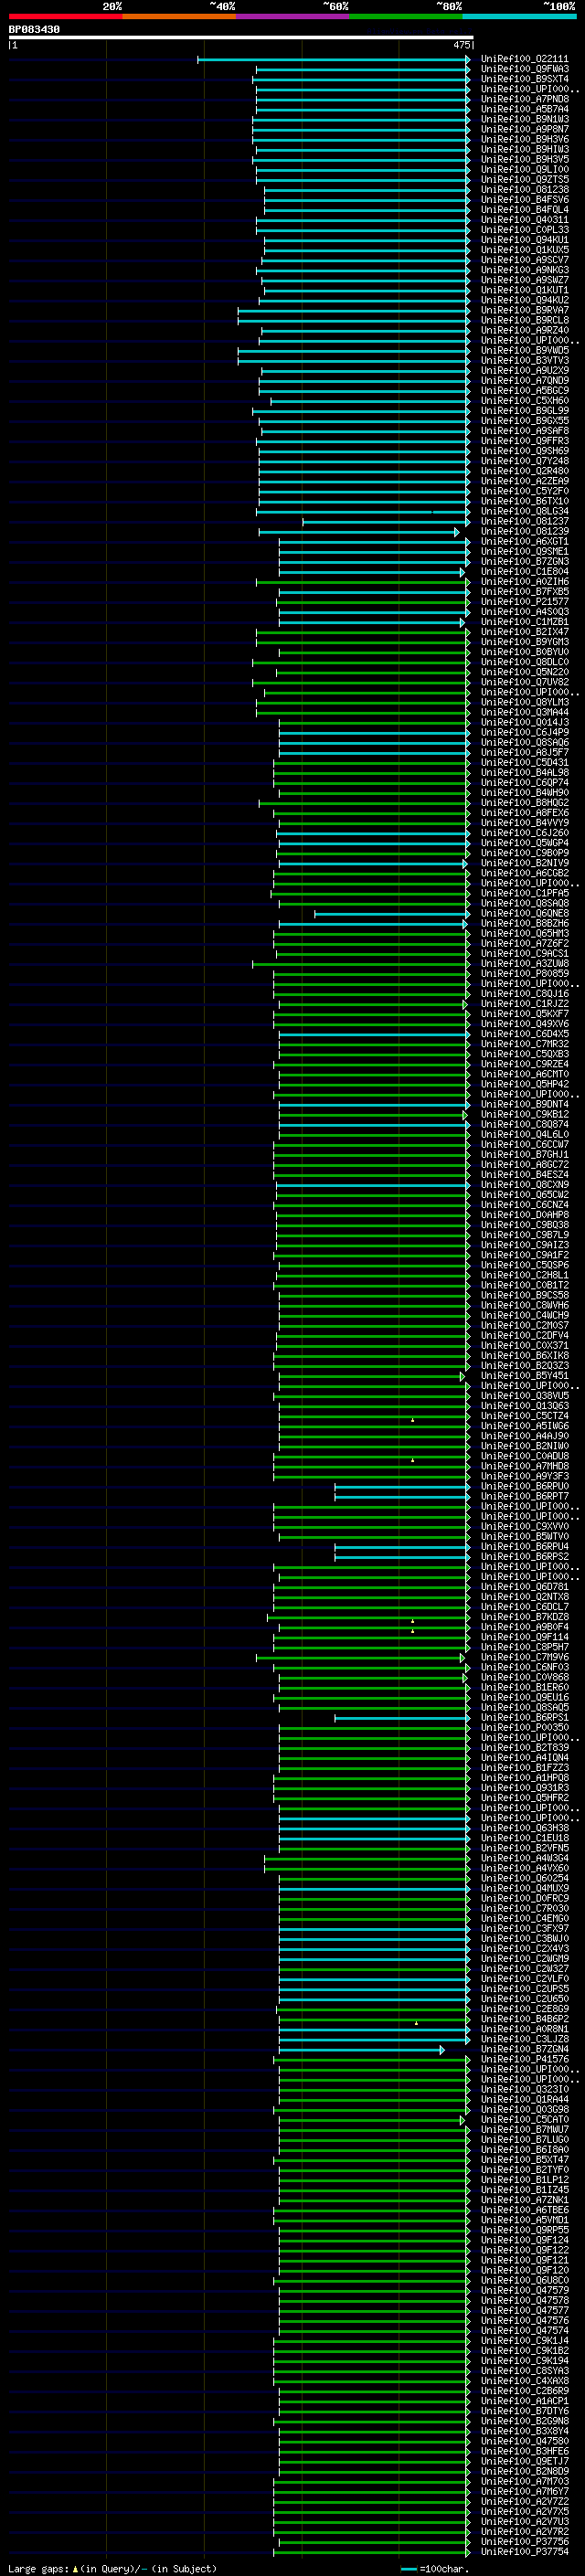Select UniRef100_P37754 label

pos(524,2552)
